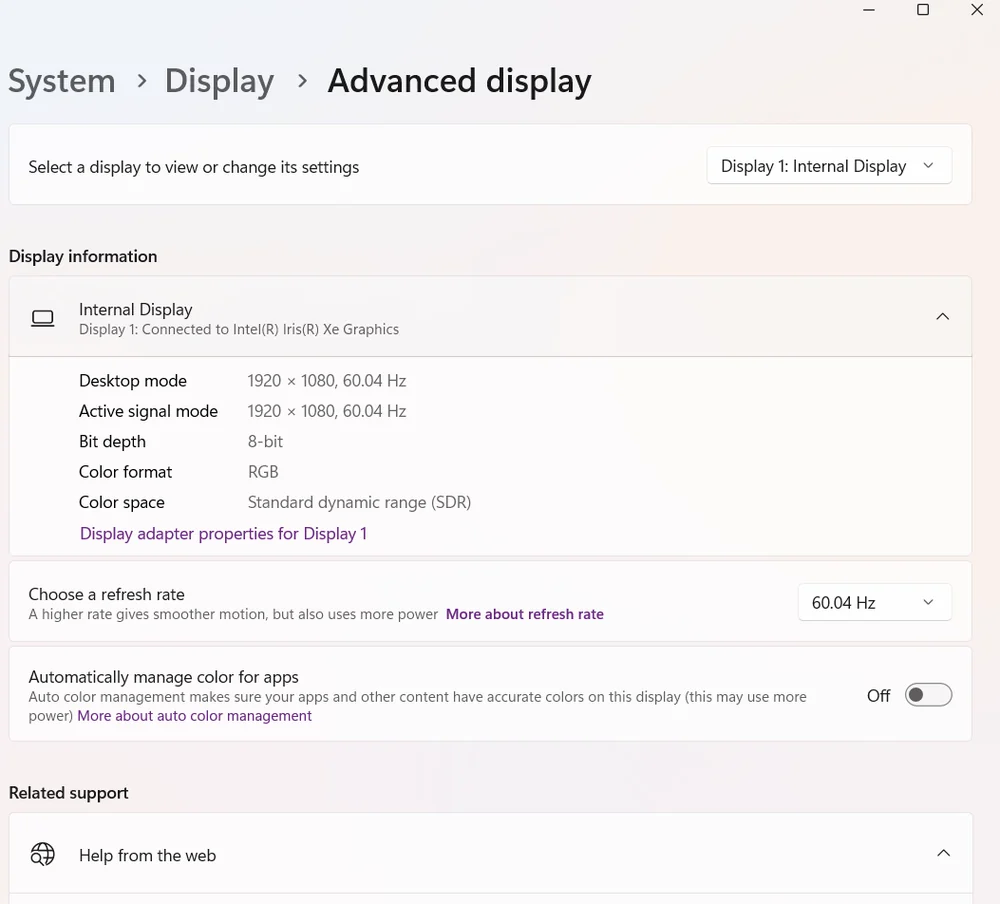The width and height of the screenshot is (1000, 904).
Task: Minimize the Settings window
Action: pyautogui.click(x=869, y=10)
